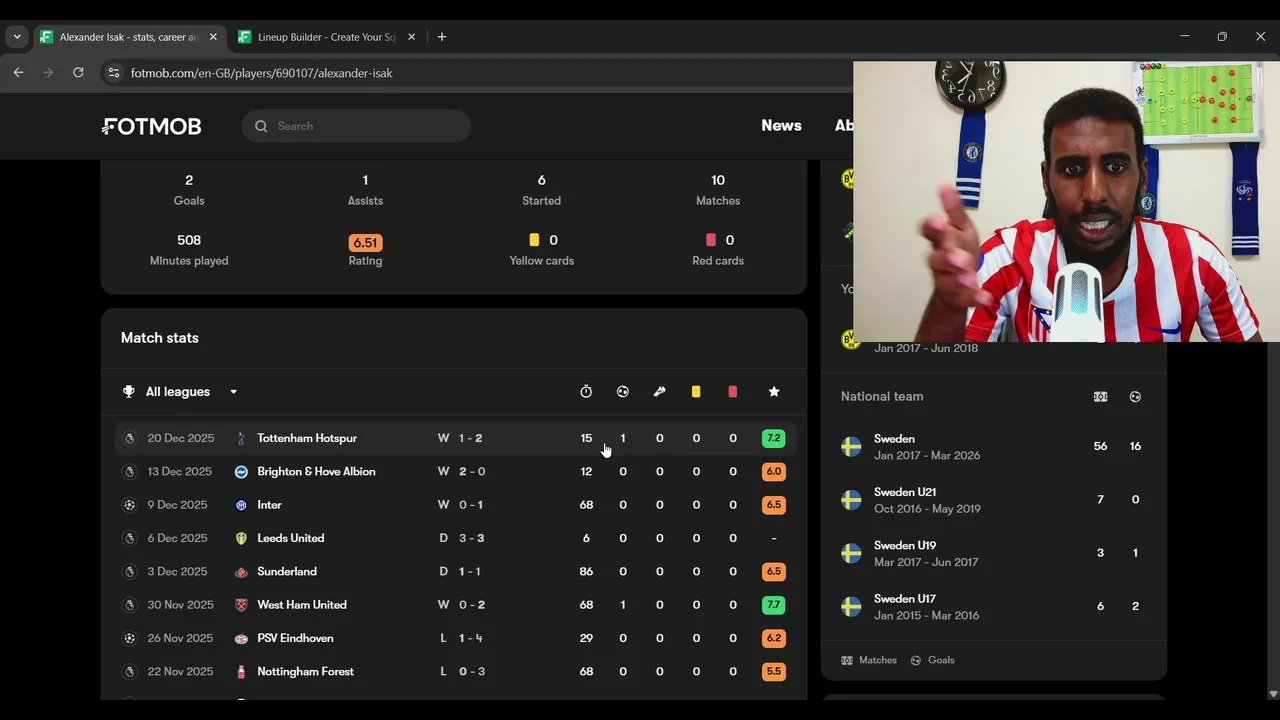Click the goals football column icon
This screenshot has width=1280, height=720.
click(x=623, y=392)
